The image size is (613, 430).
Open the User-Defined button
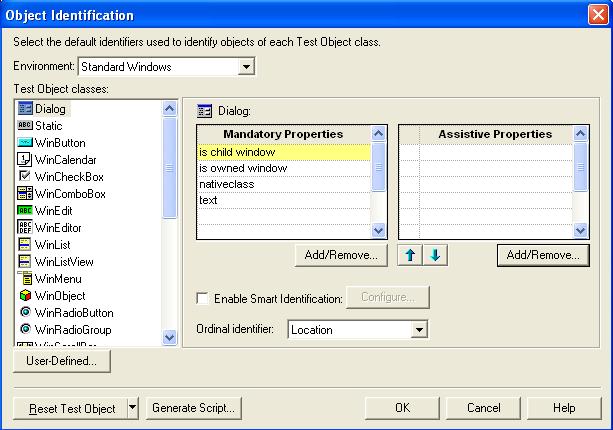click(62, 361)
